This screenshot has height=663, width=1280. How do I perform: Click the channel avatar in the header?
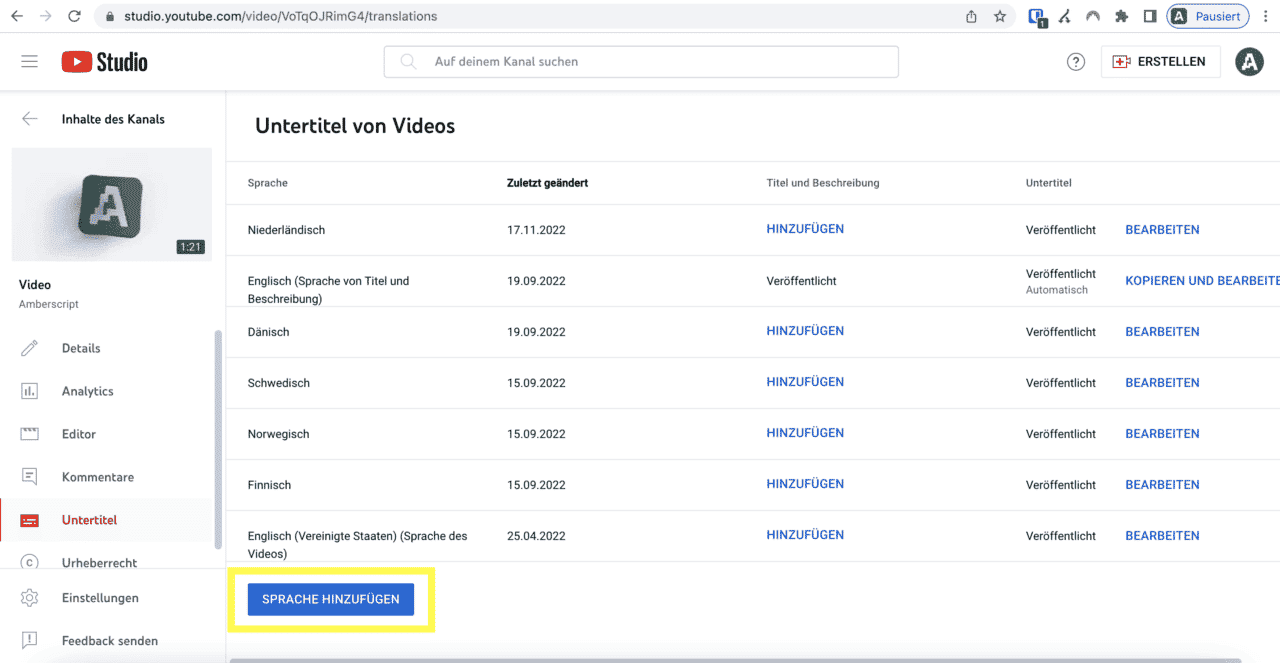pyautogui.click(x=1249, y=62)
